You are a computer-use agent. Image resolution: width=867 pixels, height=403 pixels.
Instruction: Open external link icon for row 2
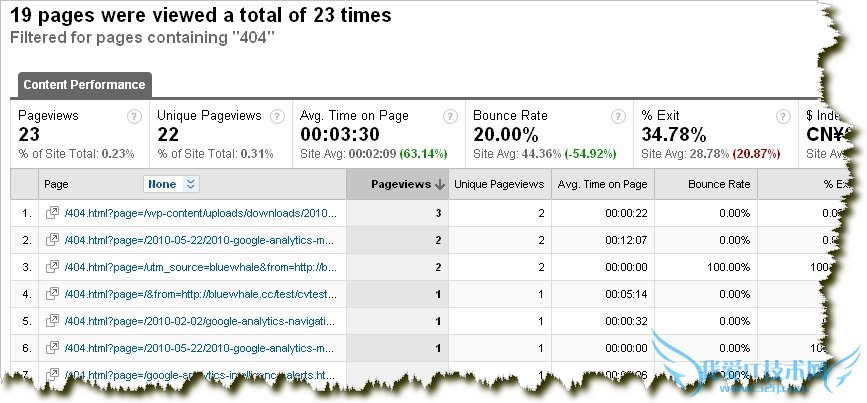point(52,240)
